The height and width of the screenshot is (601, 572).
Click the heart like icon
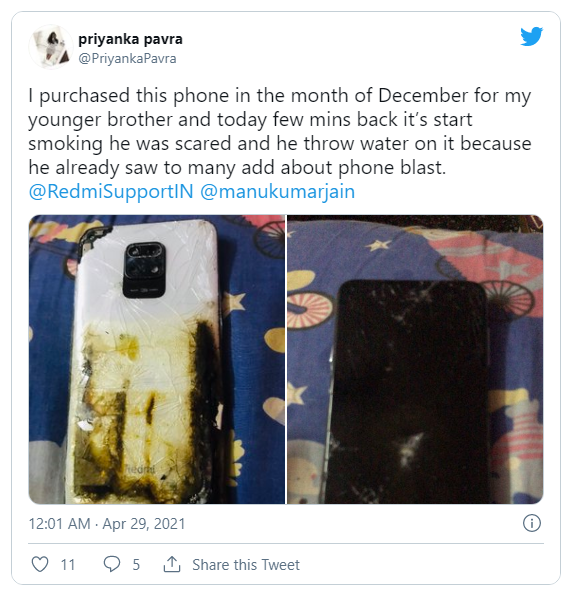click(40, 564)
